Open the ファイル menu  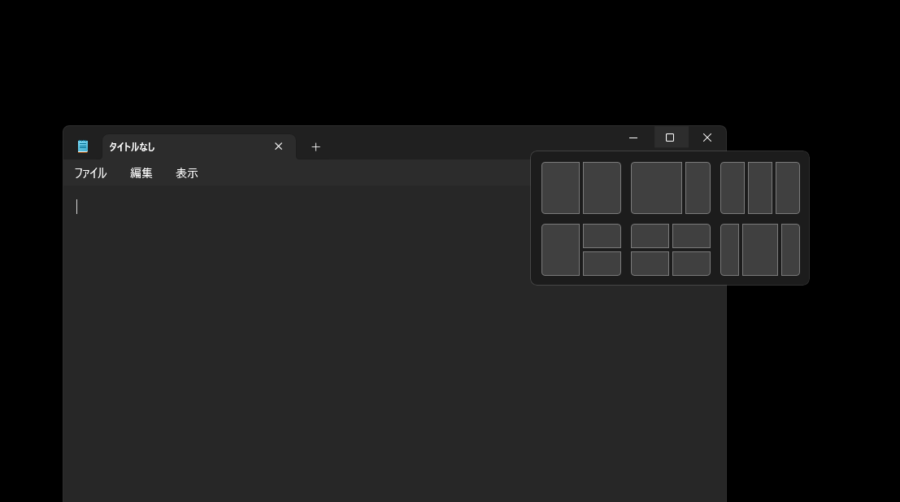(90, 173)
